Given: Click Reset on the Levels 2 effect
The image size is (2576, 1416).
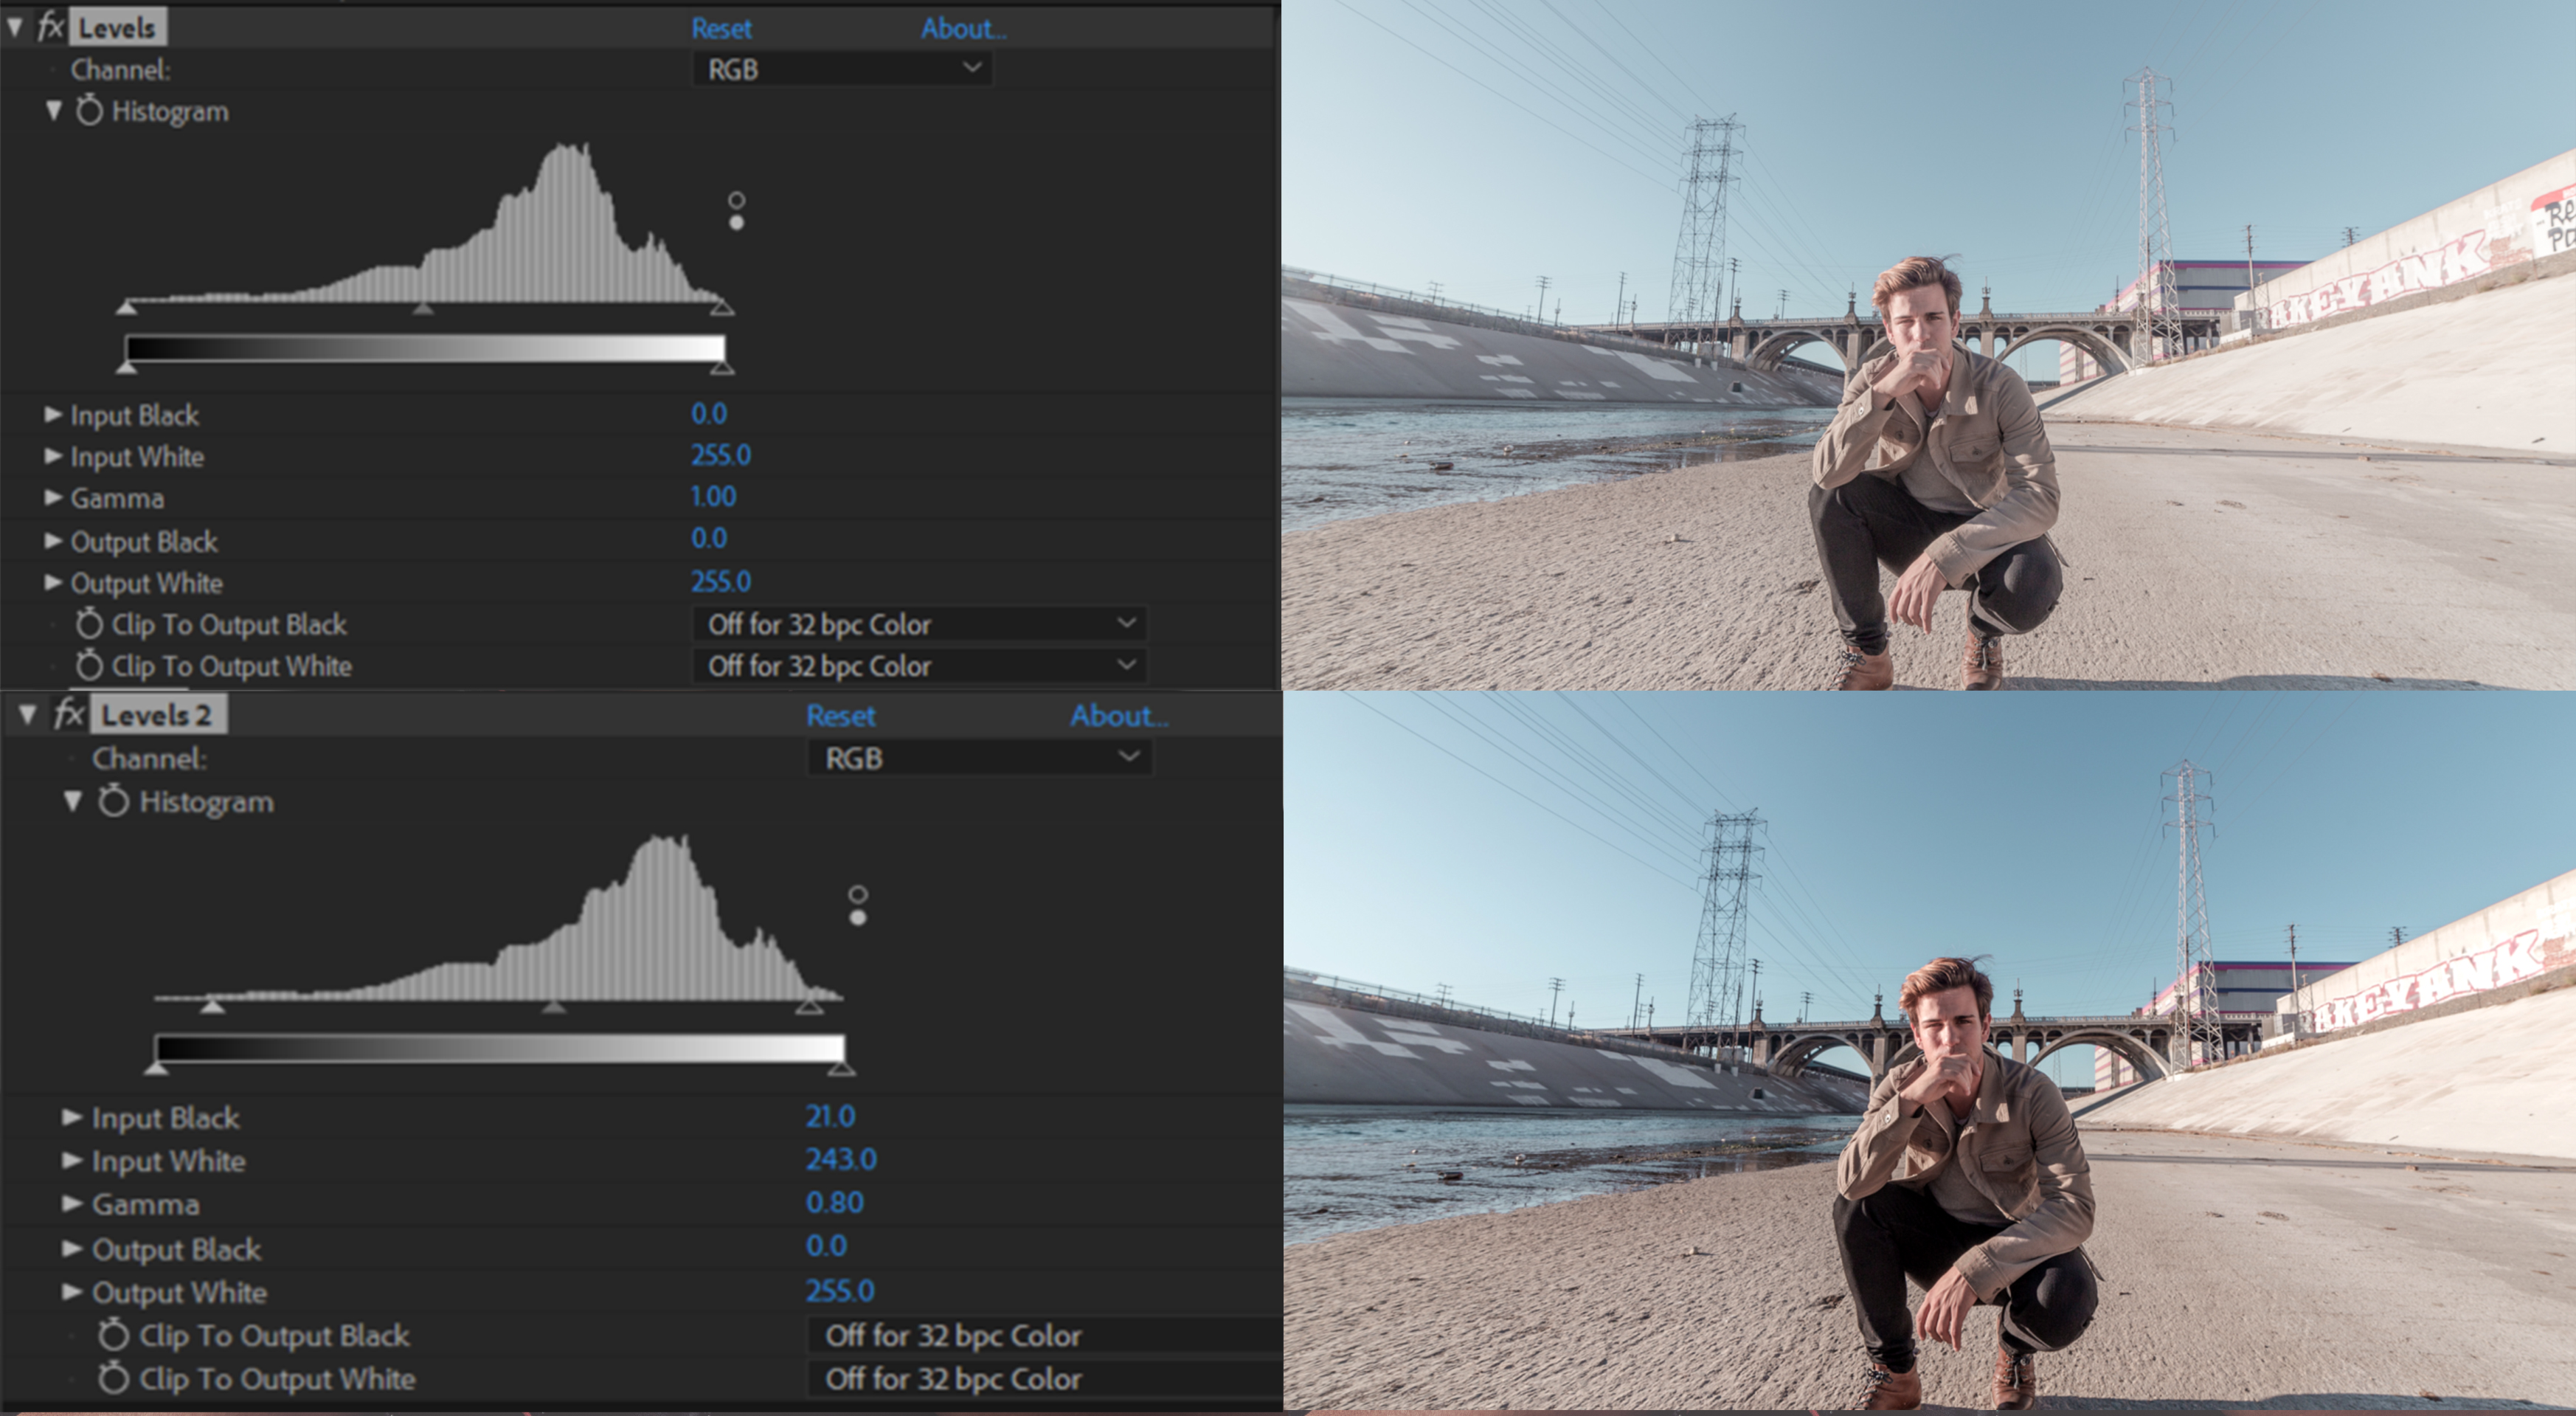Looking at the screenshot, I should (x=841, y=716).
